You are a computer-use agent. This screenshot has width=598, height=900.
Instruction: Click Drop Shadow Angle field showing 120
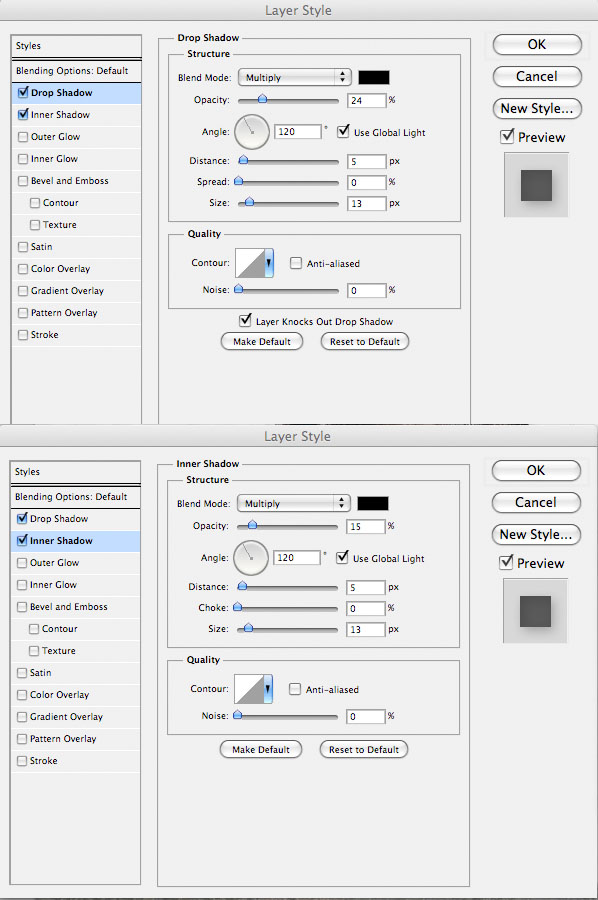tap(298, 131)
